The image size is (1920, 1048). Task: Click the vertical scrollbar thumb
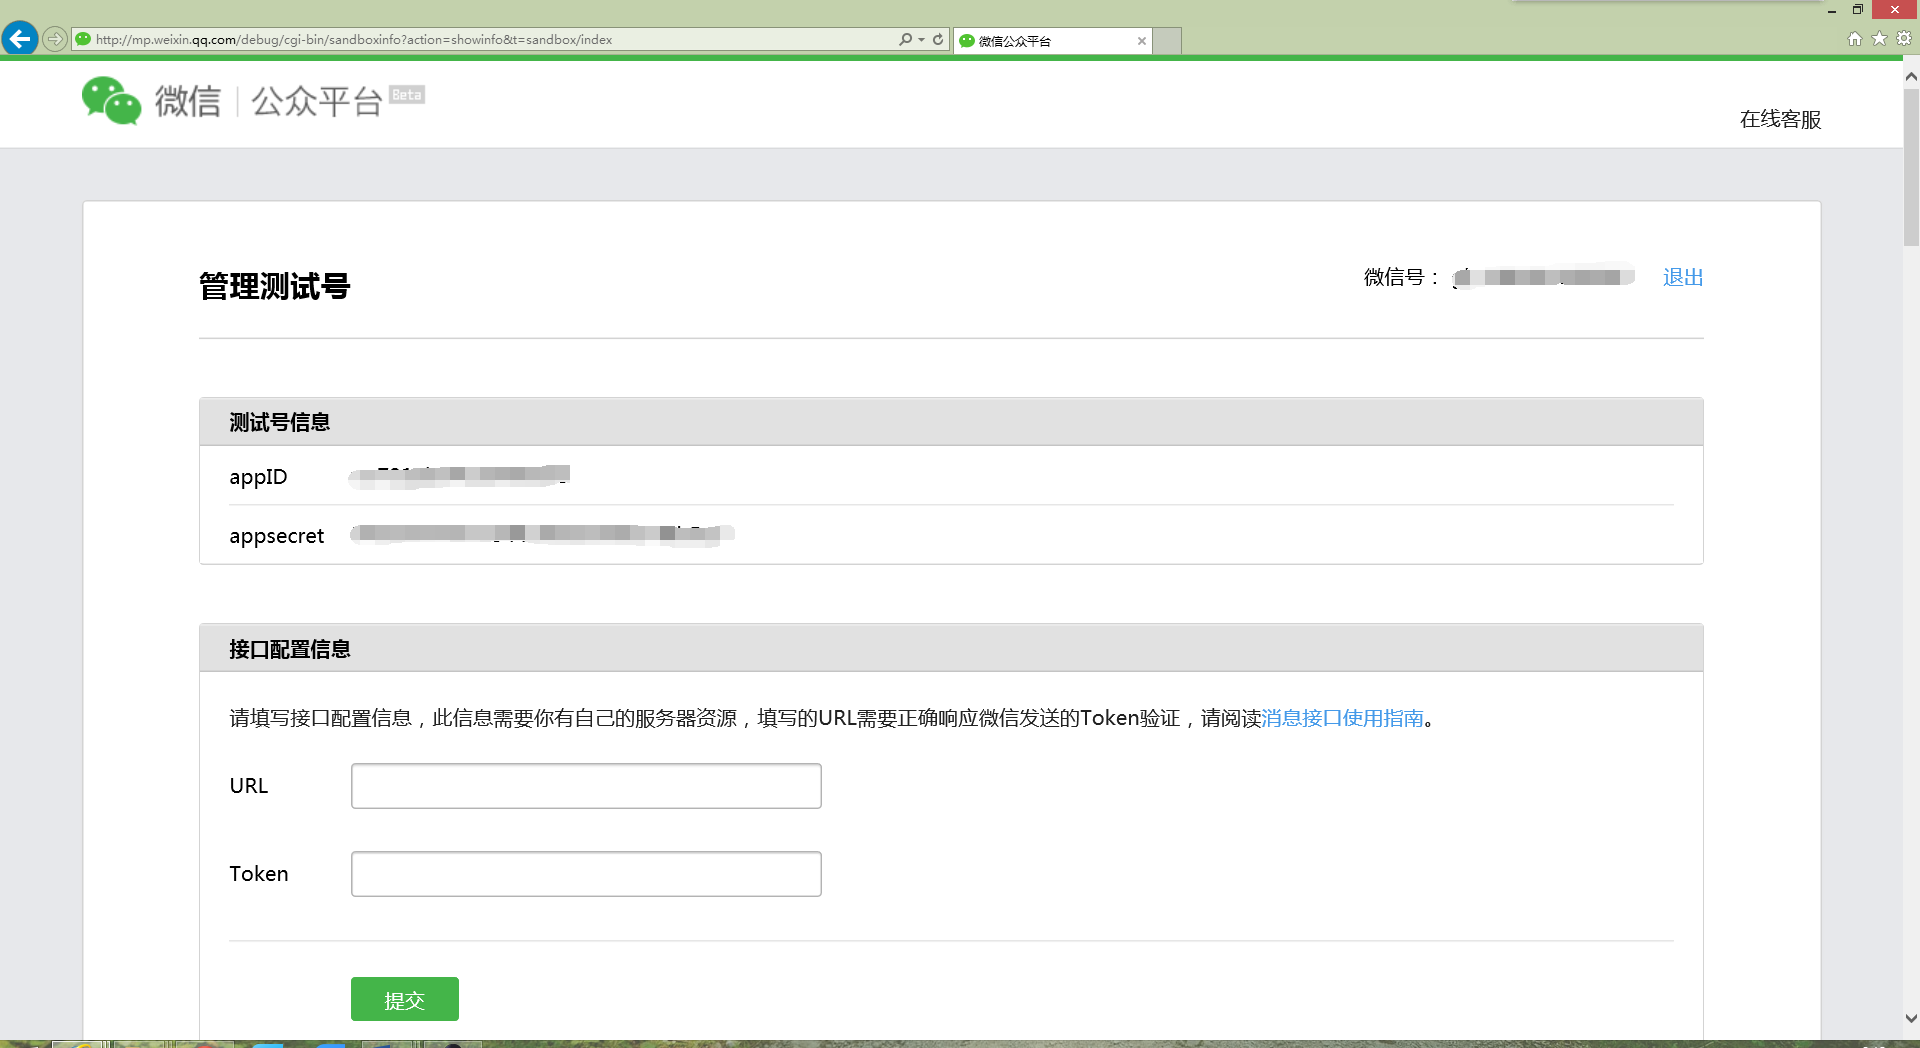(1911, 167)
